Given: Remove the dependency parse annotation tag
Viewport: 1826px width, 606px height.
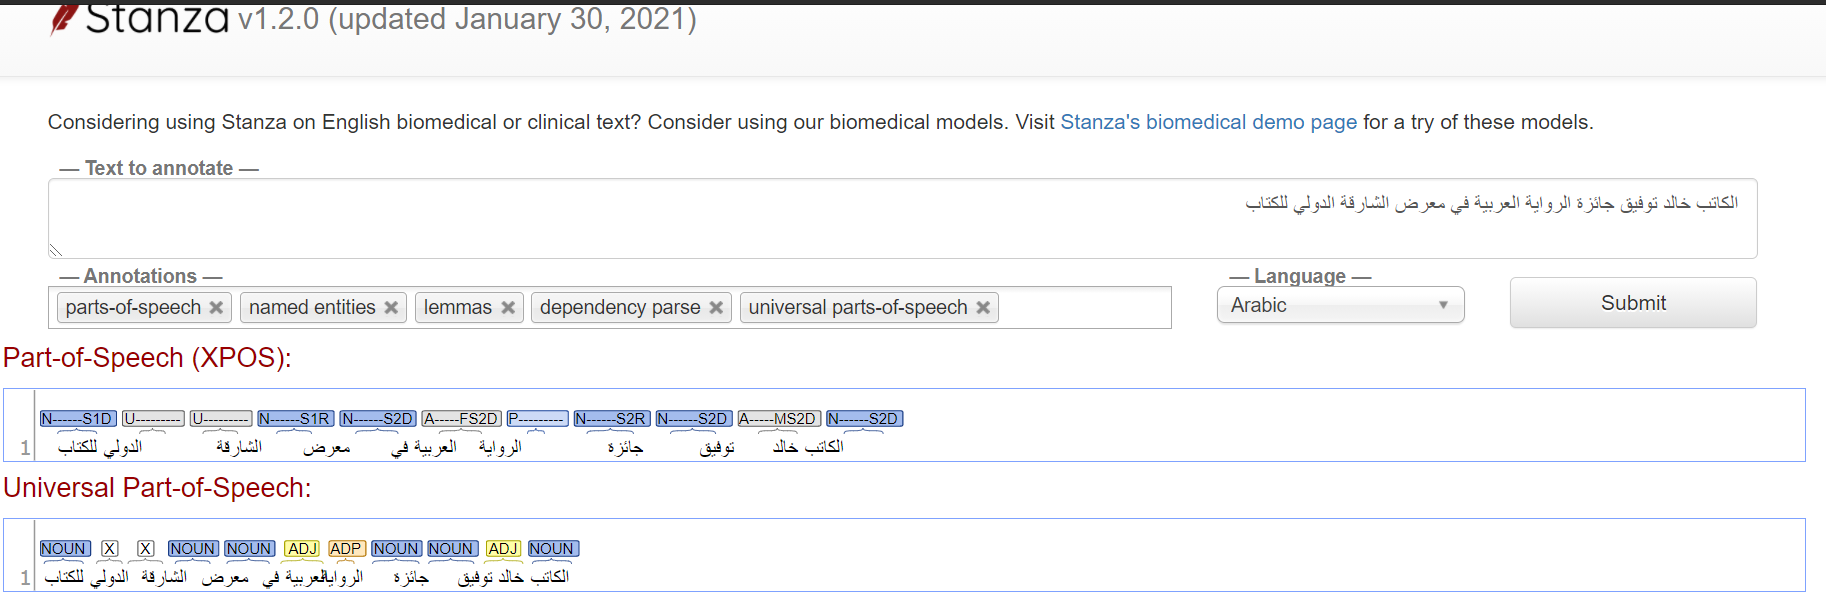Looking at the screenshot, I should [x=716, y=308].
